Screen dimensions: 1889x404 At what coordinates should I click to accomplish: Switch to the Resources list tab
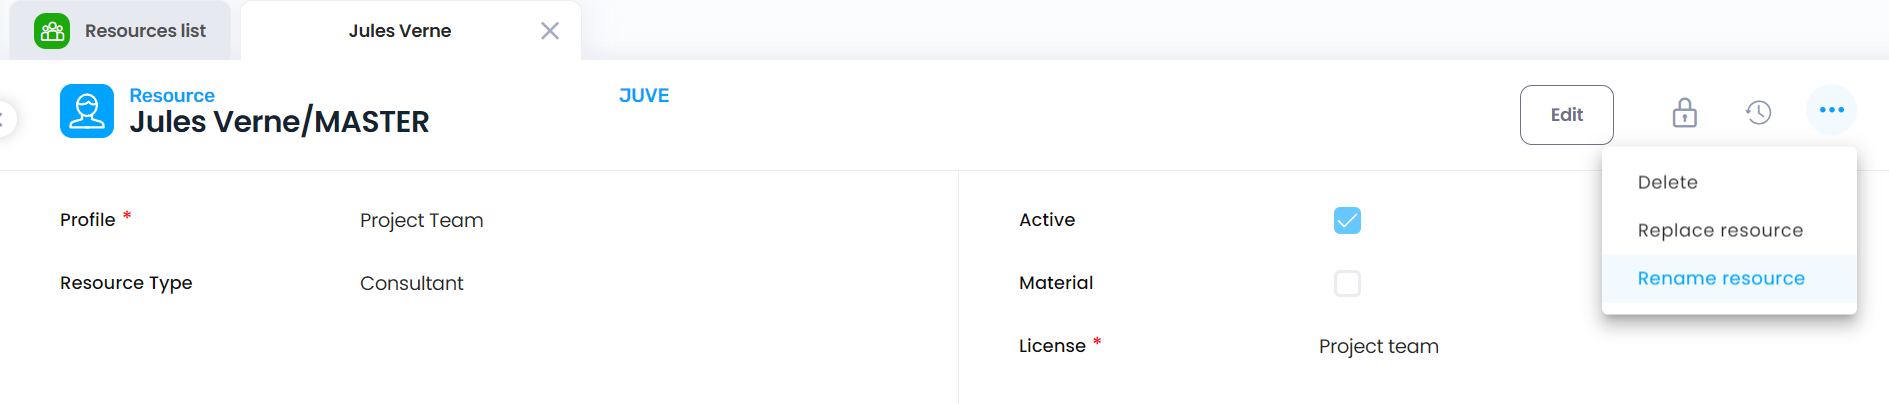tap(120, 31)
